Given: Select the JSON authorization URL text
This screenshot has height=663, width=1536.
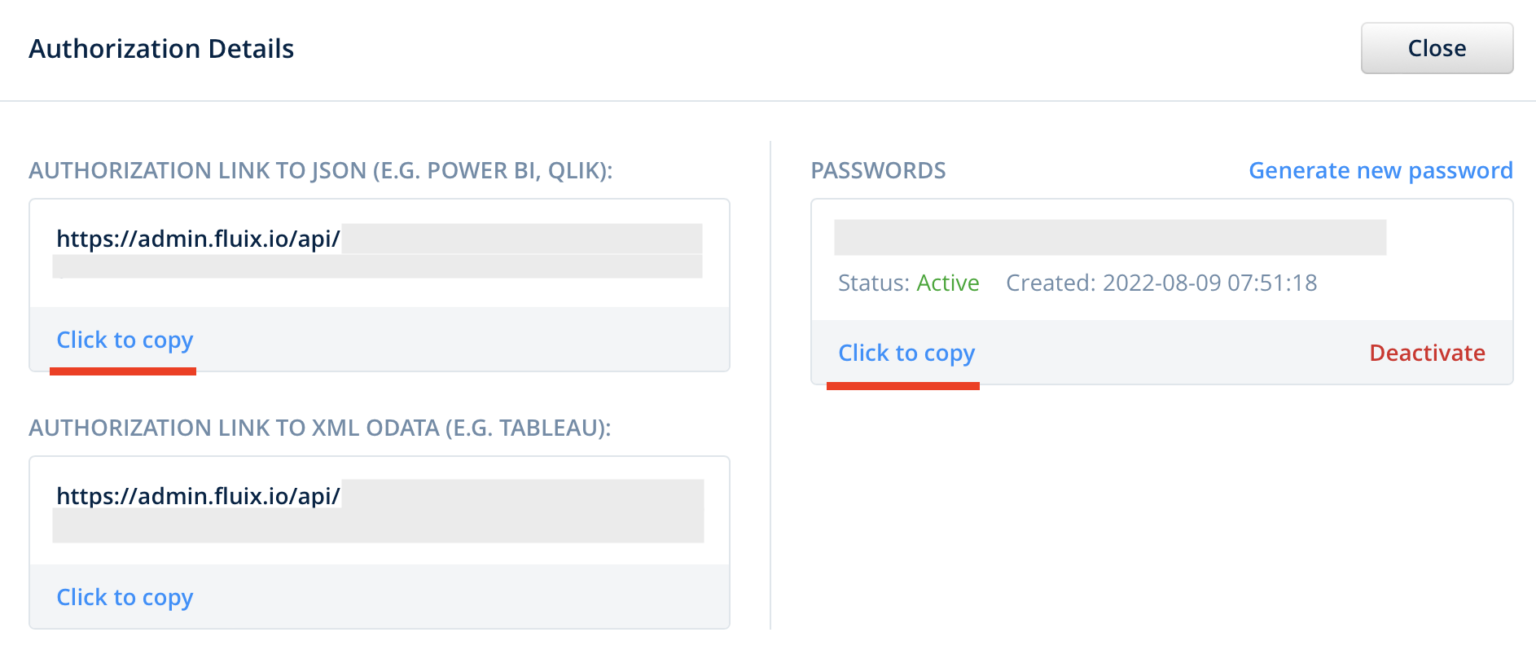Looking at the screenshot, I should 198,239.
